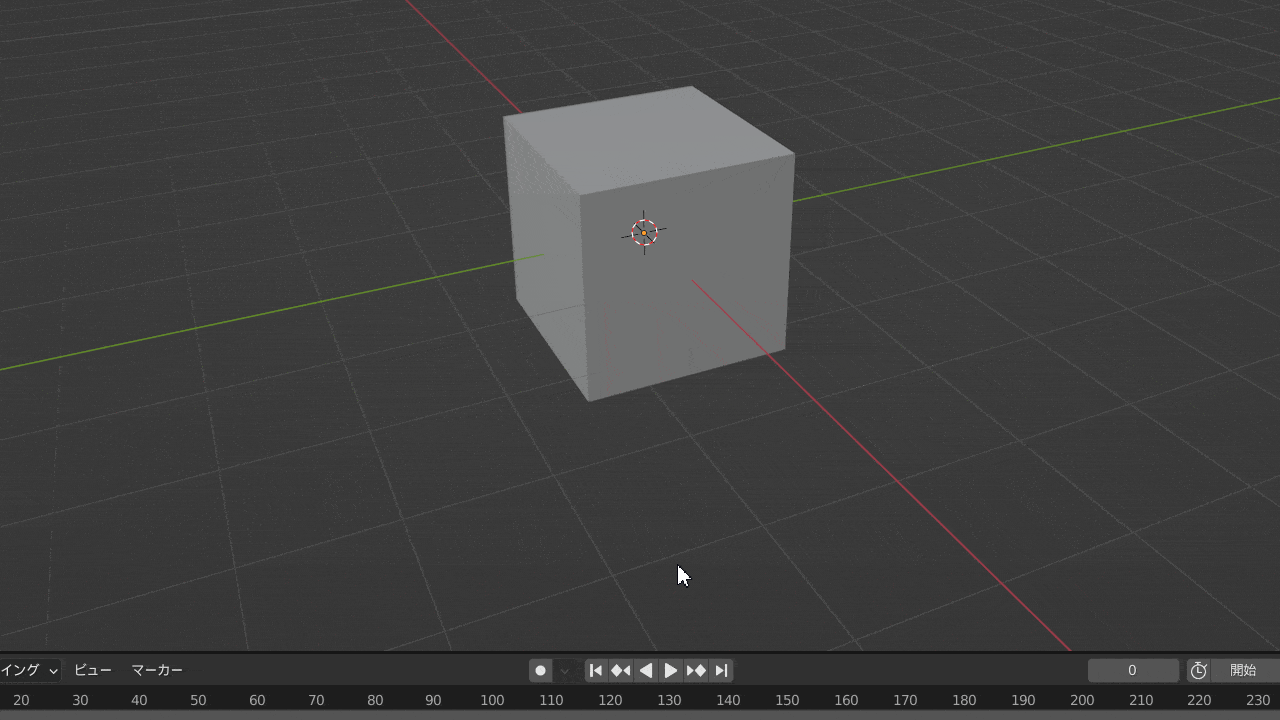Jump to end of animation playback range

(x=721, y=670)
